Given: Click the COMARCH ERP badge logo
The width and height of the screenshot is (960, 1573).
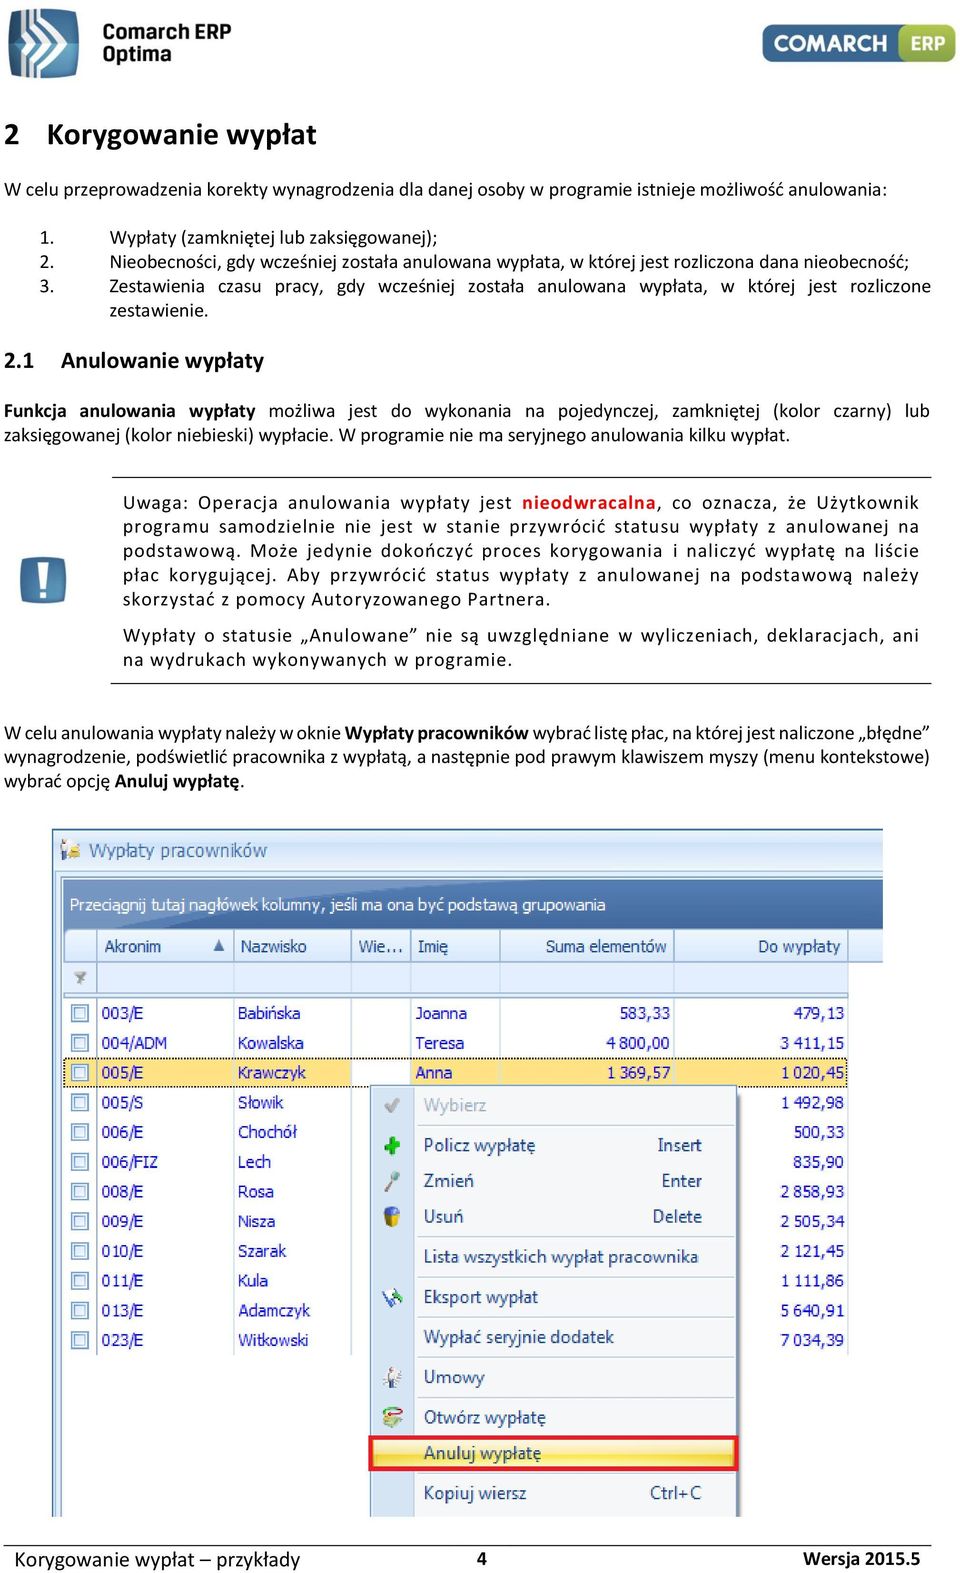Looking at the screenshot, I should [x=858, y=43].
